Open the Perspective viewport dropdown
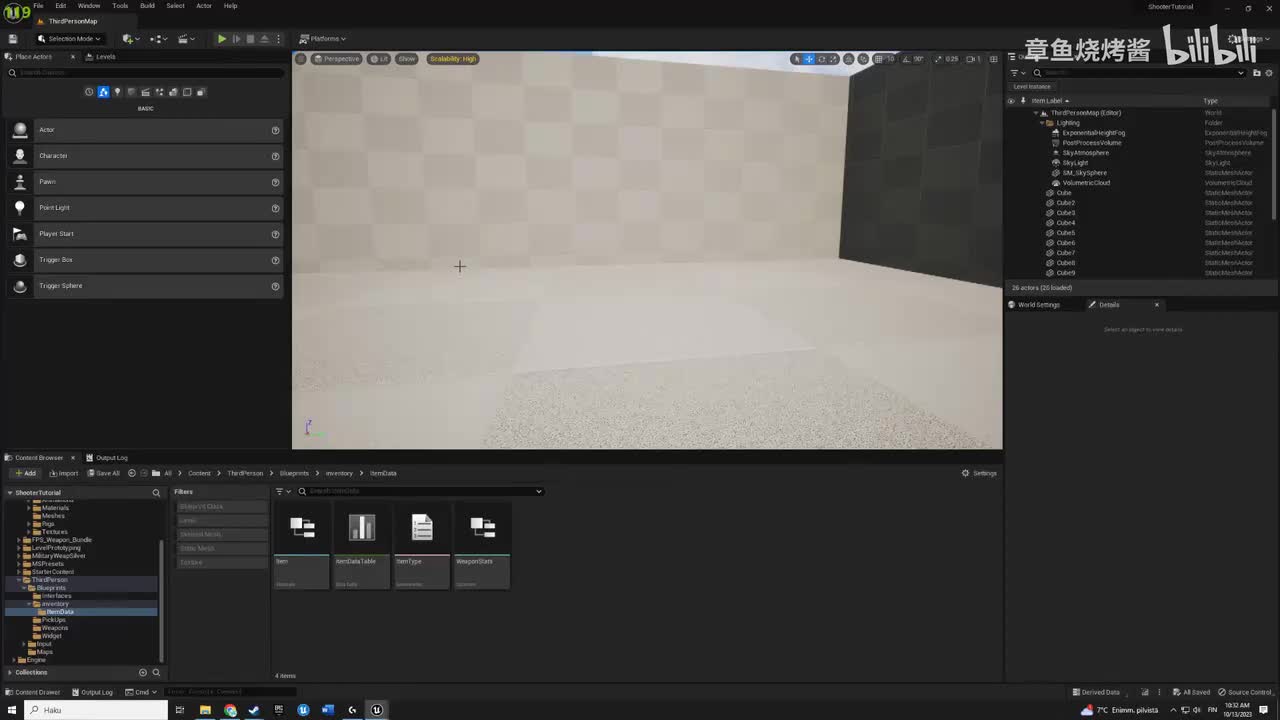The image size is (1280, 720). (336, 59)
